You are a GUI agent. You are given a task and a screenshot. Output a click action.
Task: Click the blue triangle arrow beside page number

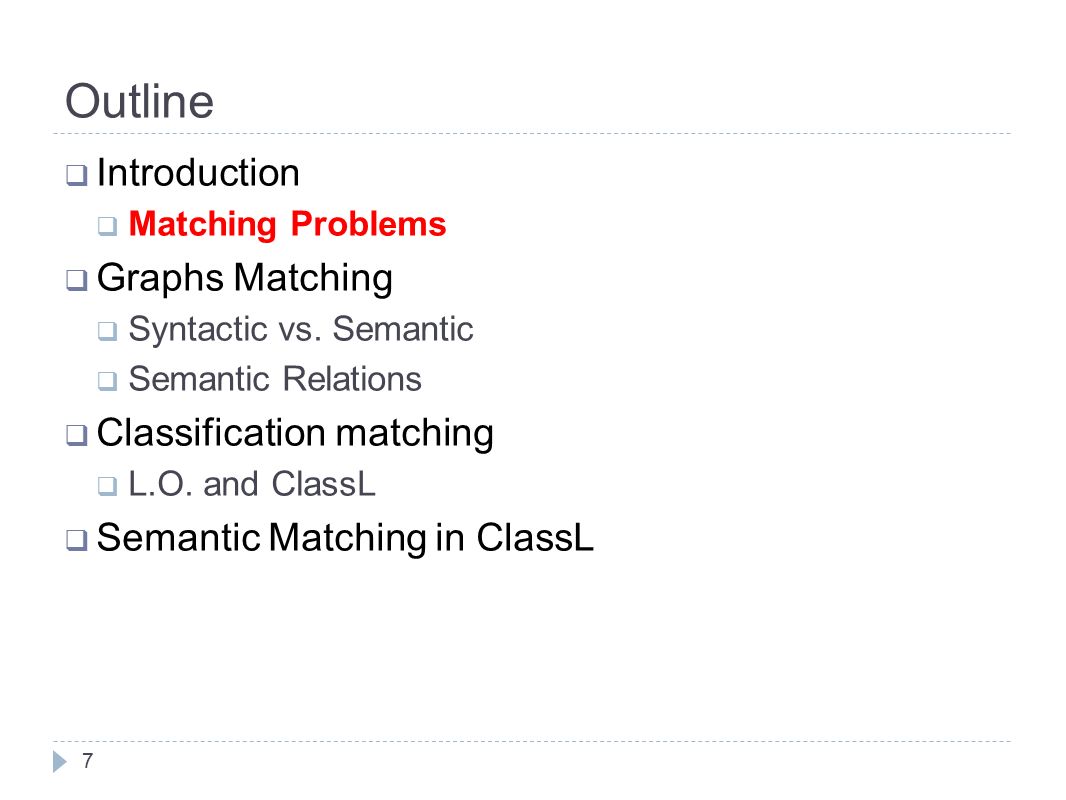coord(60,761)
